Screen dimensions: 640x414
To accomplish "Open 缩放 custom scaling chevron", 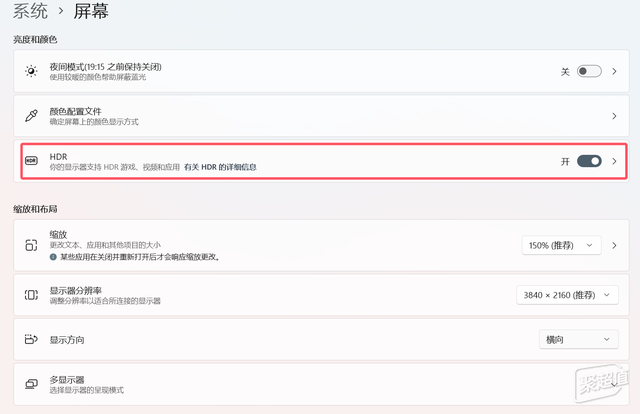I will tap(614, 245).
